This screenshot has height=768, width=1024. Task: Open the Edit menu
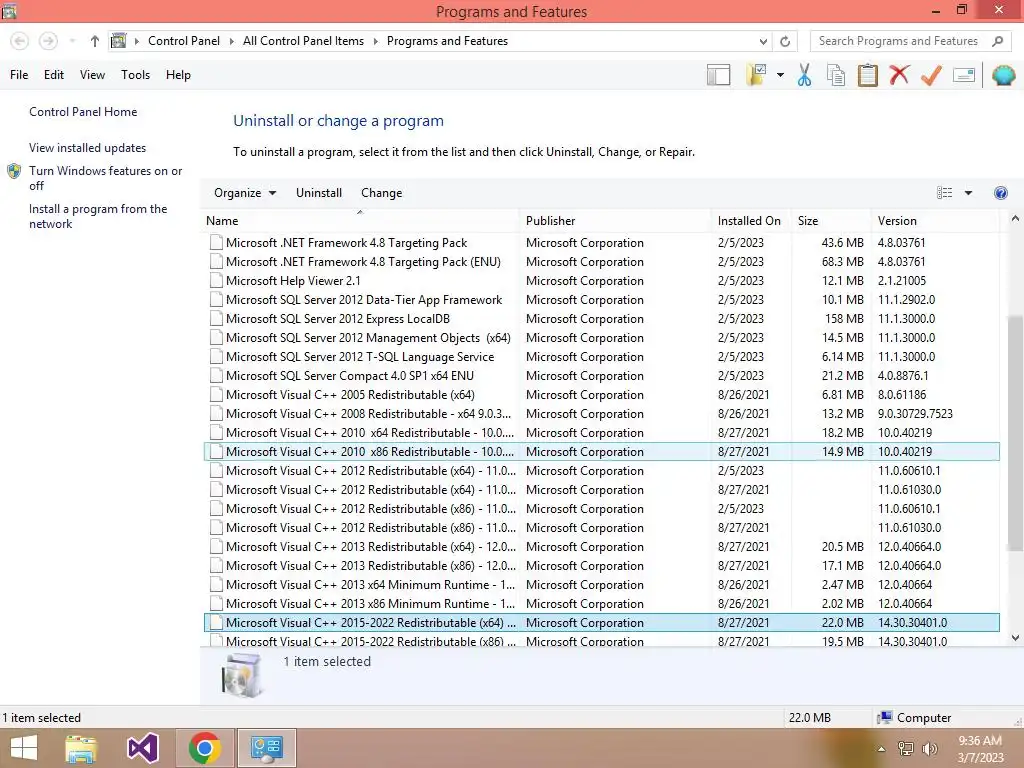click(x=54, y=75)
